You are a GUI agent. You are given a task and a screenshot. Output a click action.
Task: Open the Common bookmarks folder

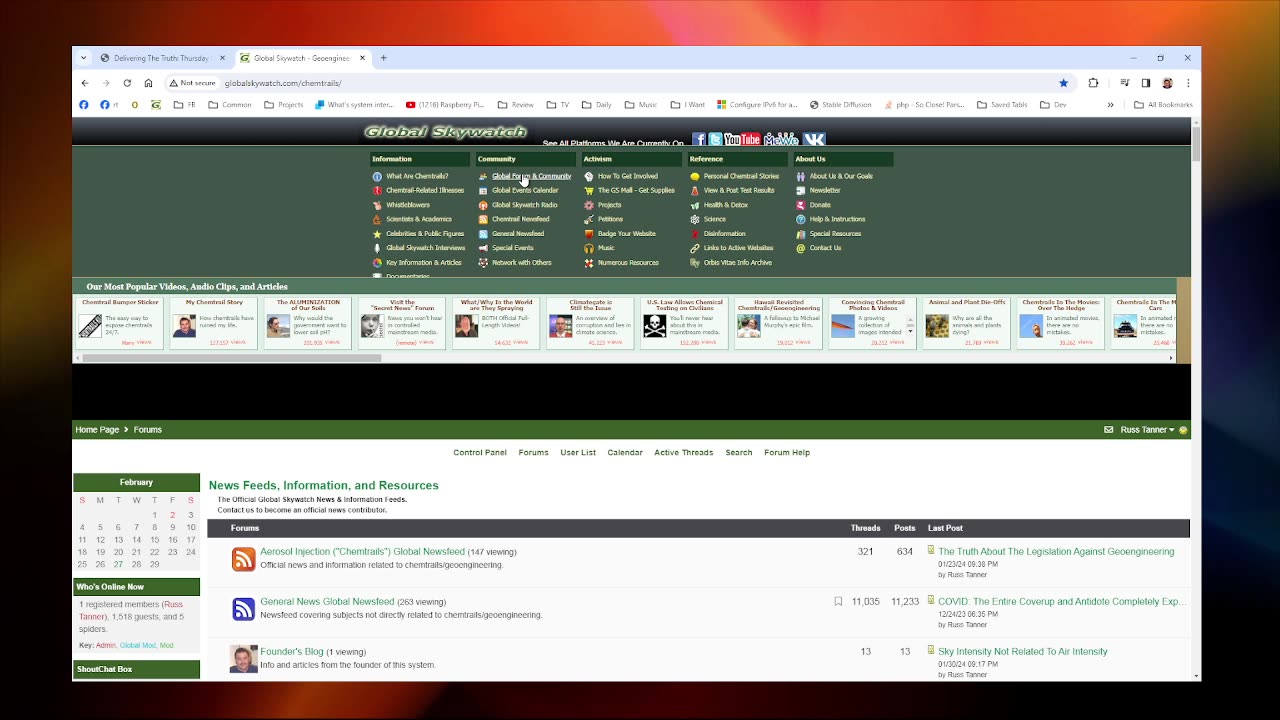(x=230, y=105)
